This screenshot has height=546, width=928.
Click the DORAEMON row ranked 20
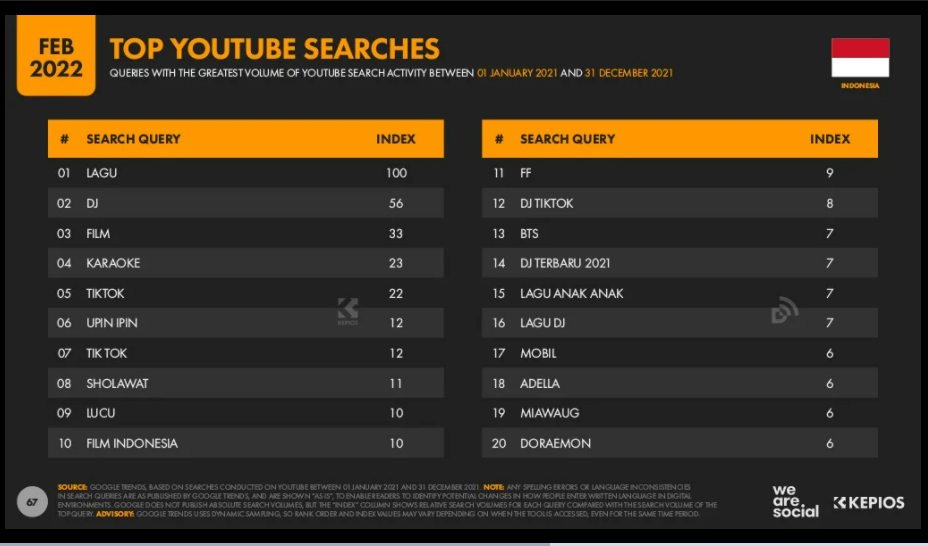pyautogui.click(x=679, y=443)
